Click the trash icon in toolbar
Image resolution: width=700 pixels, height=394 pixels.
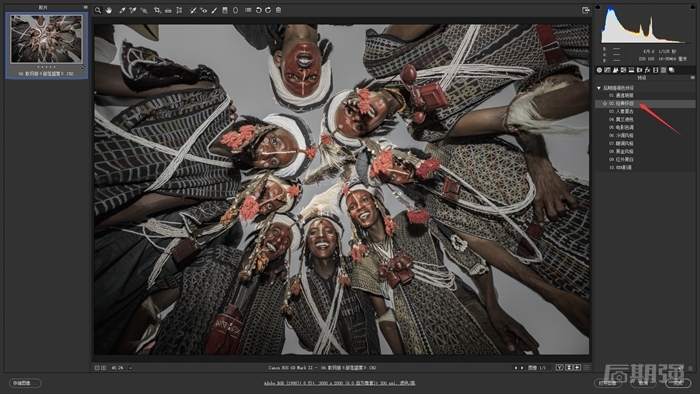(x=279, y=10)
